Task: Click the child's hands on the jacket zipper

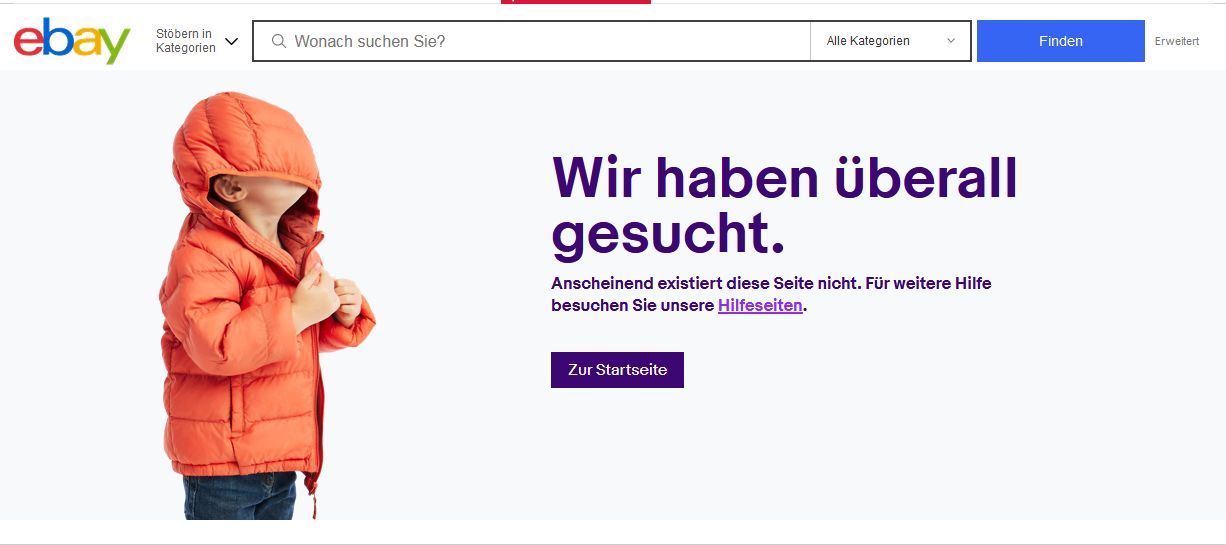Action: [x=325, y=295]
